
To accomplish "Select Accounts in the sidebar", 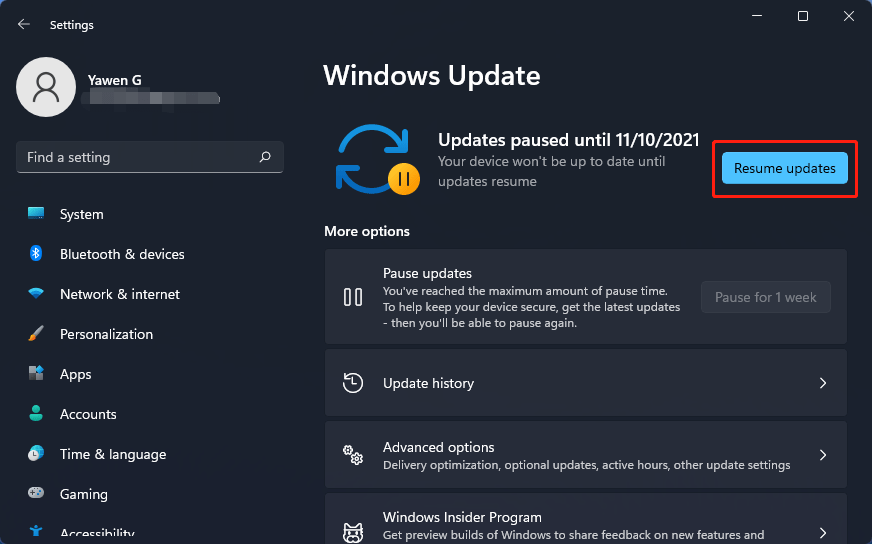I will click(150, 414).
